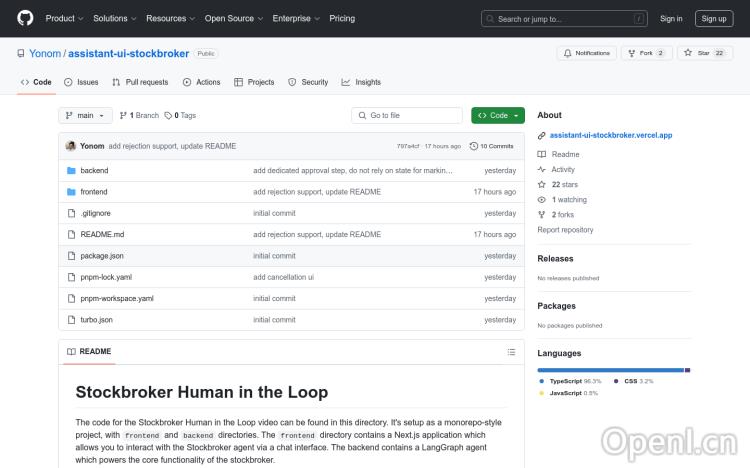This screenshot has height=468, width=750.
Task: Expand the main branch dropdown
Action: click(85, 115)
